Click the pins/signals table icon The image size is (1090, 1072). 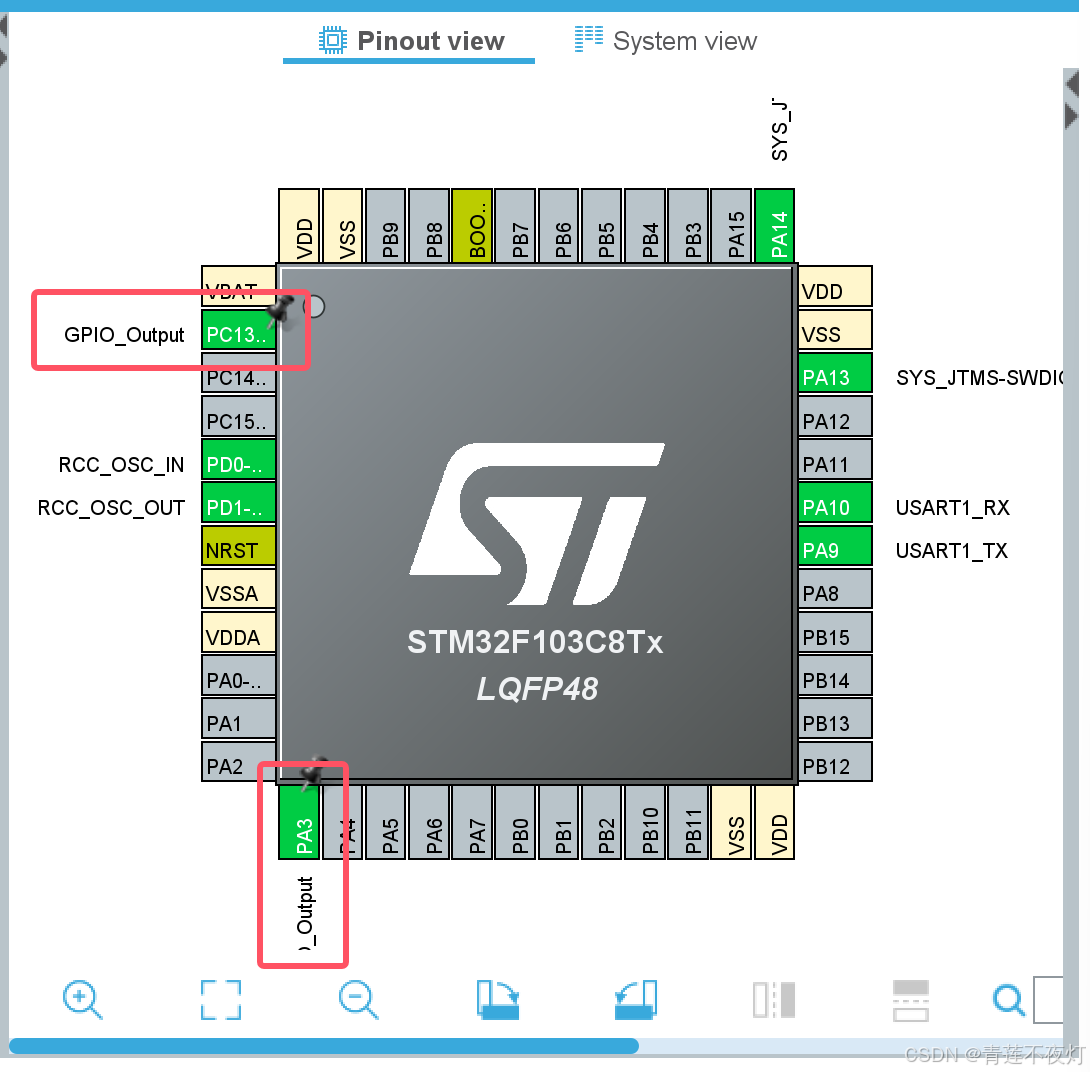910,1000
